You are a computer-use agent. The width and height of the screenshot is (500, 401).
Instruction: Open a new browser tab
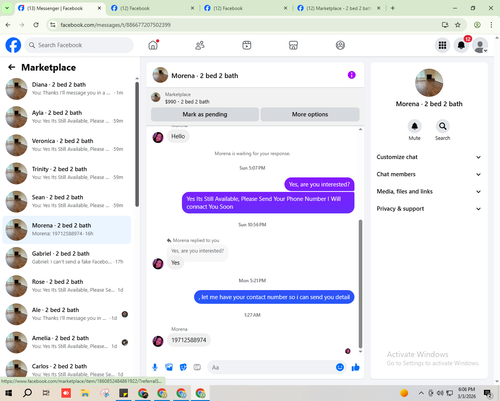(x=393, y=8)
